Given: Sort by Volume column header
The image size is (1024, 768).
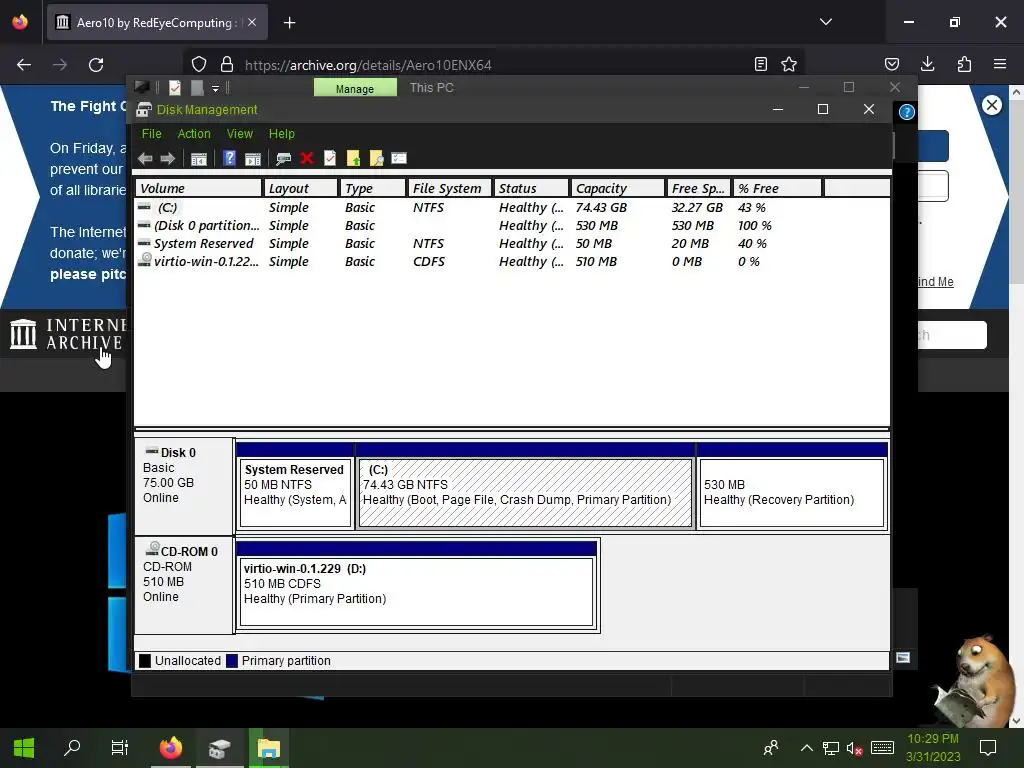Looking at the screenshot, I should click(x=199, y=188).
